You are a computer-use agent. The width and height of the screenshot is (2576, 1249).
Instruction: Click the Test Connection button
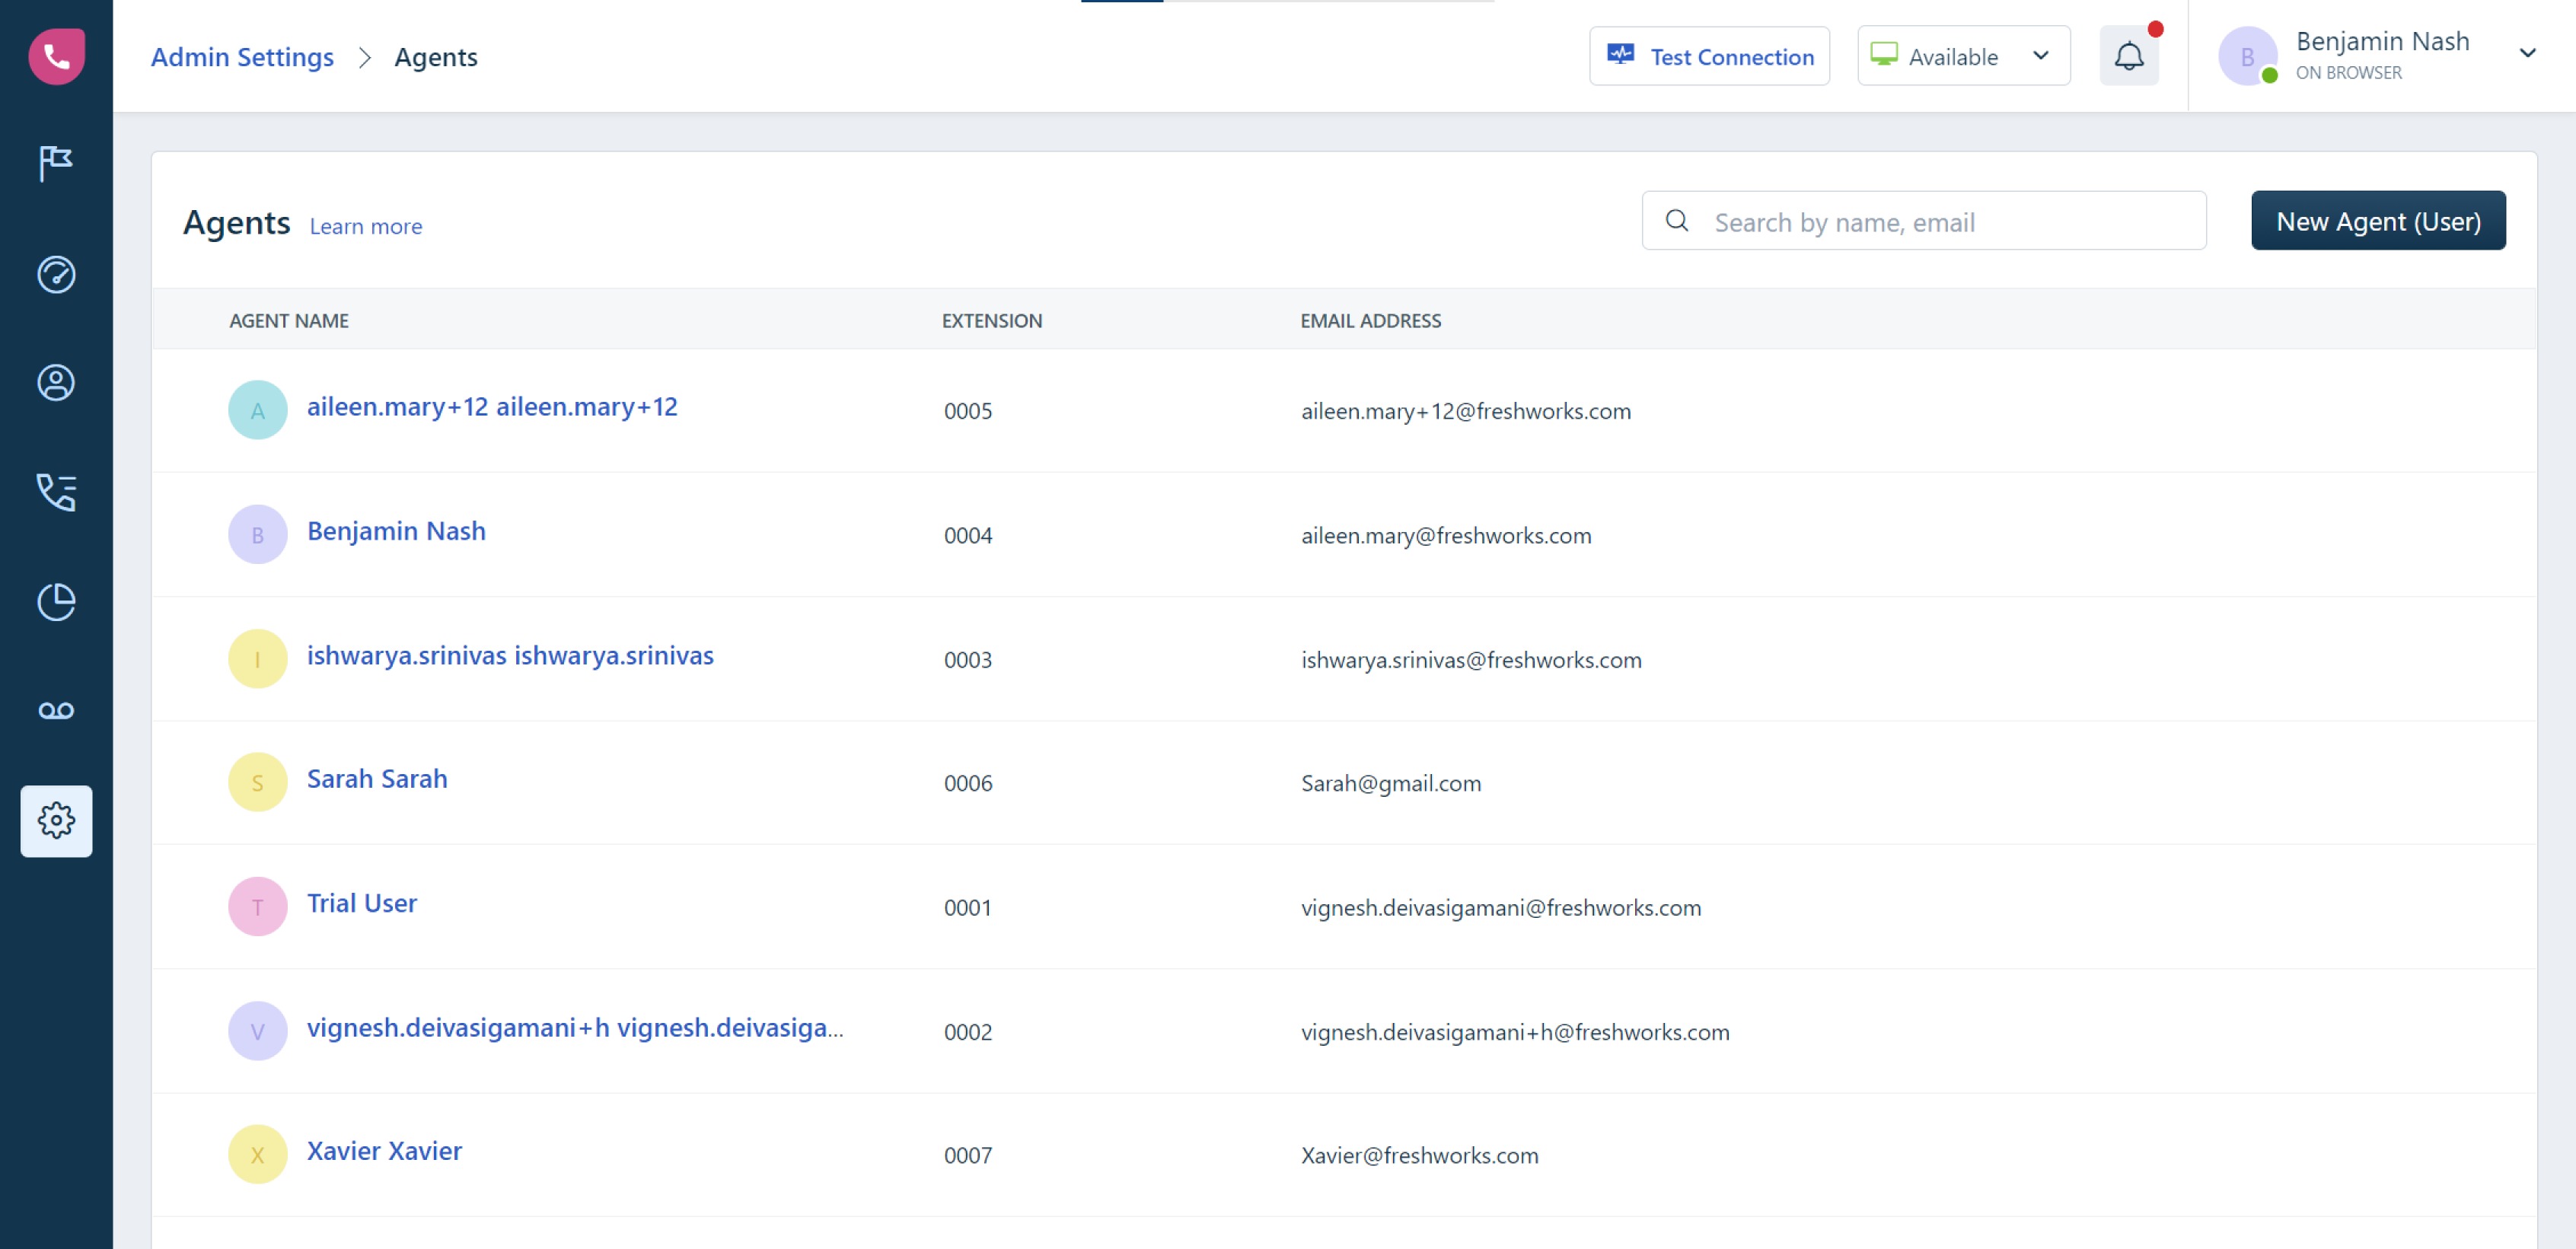pos(1709,56)
